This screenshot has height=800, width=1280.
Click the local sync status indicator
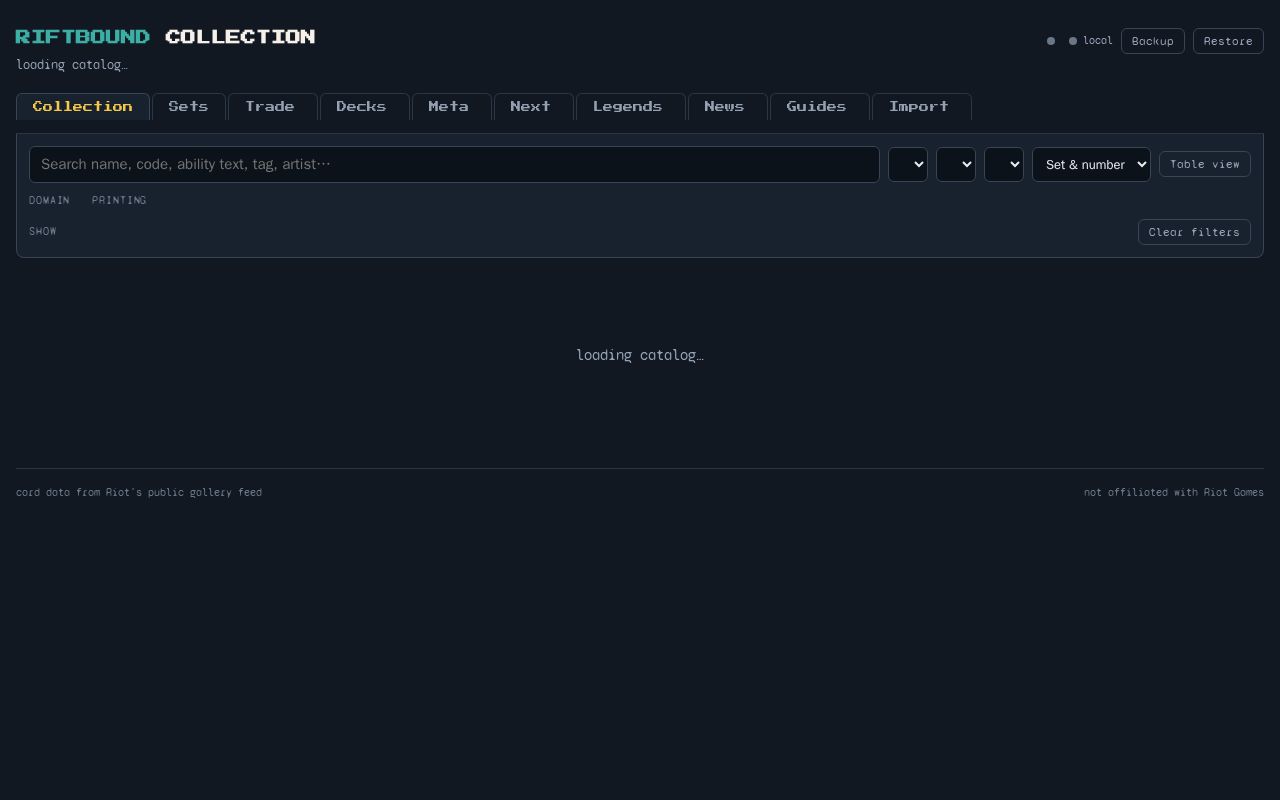(1090, 41)
